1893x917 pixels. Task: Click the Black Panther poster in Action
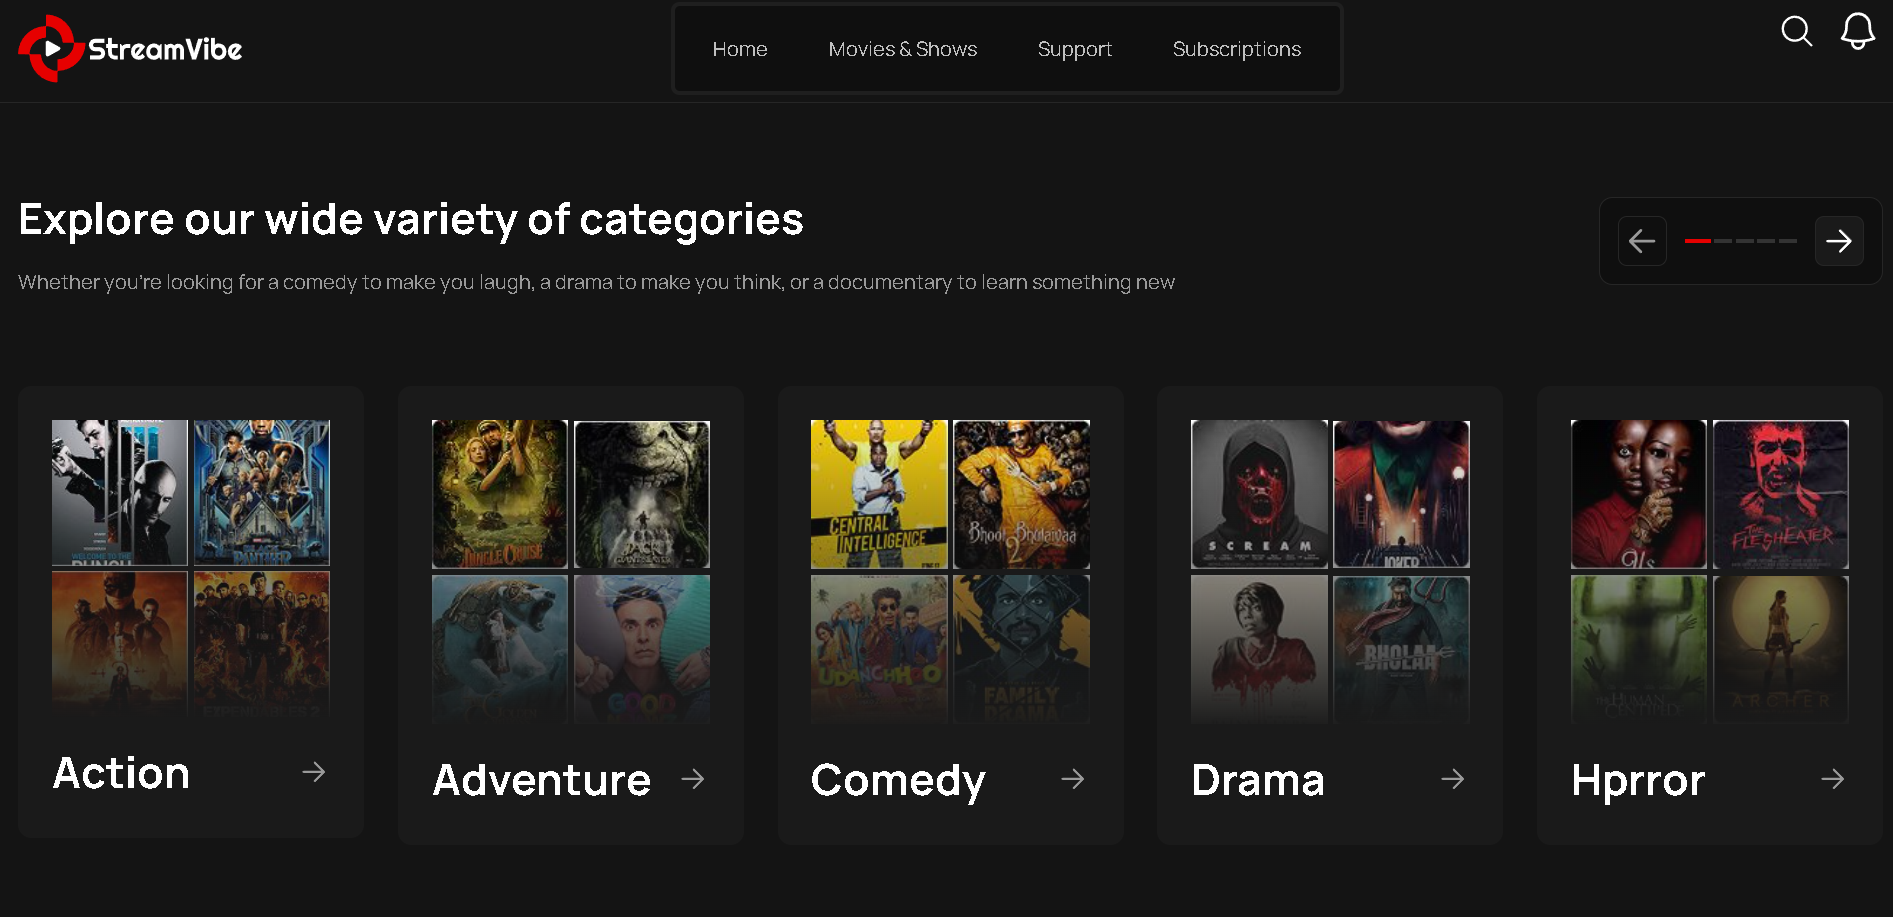click(x=260, y=492)
